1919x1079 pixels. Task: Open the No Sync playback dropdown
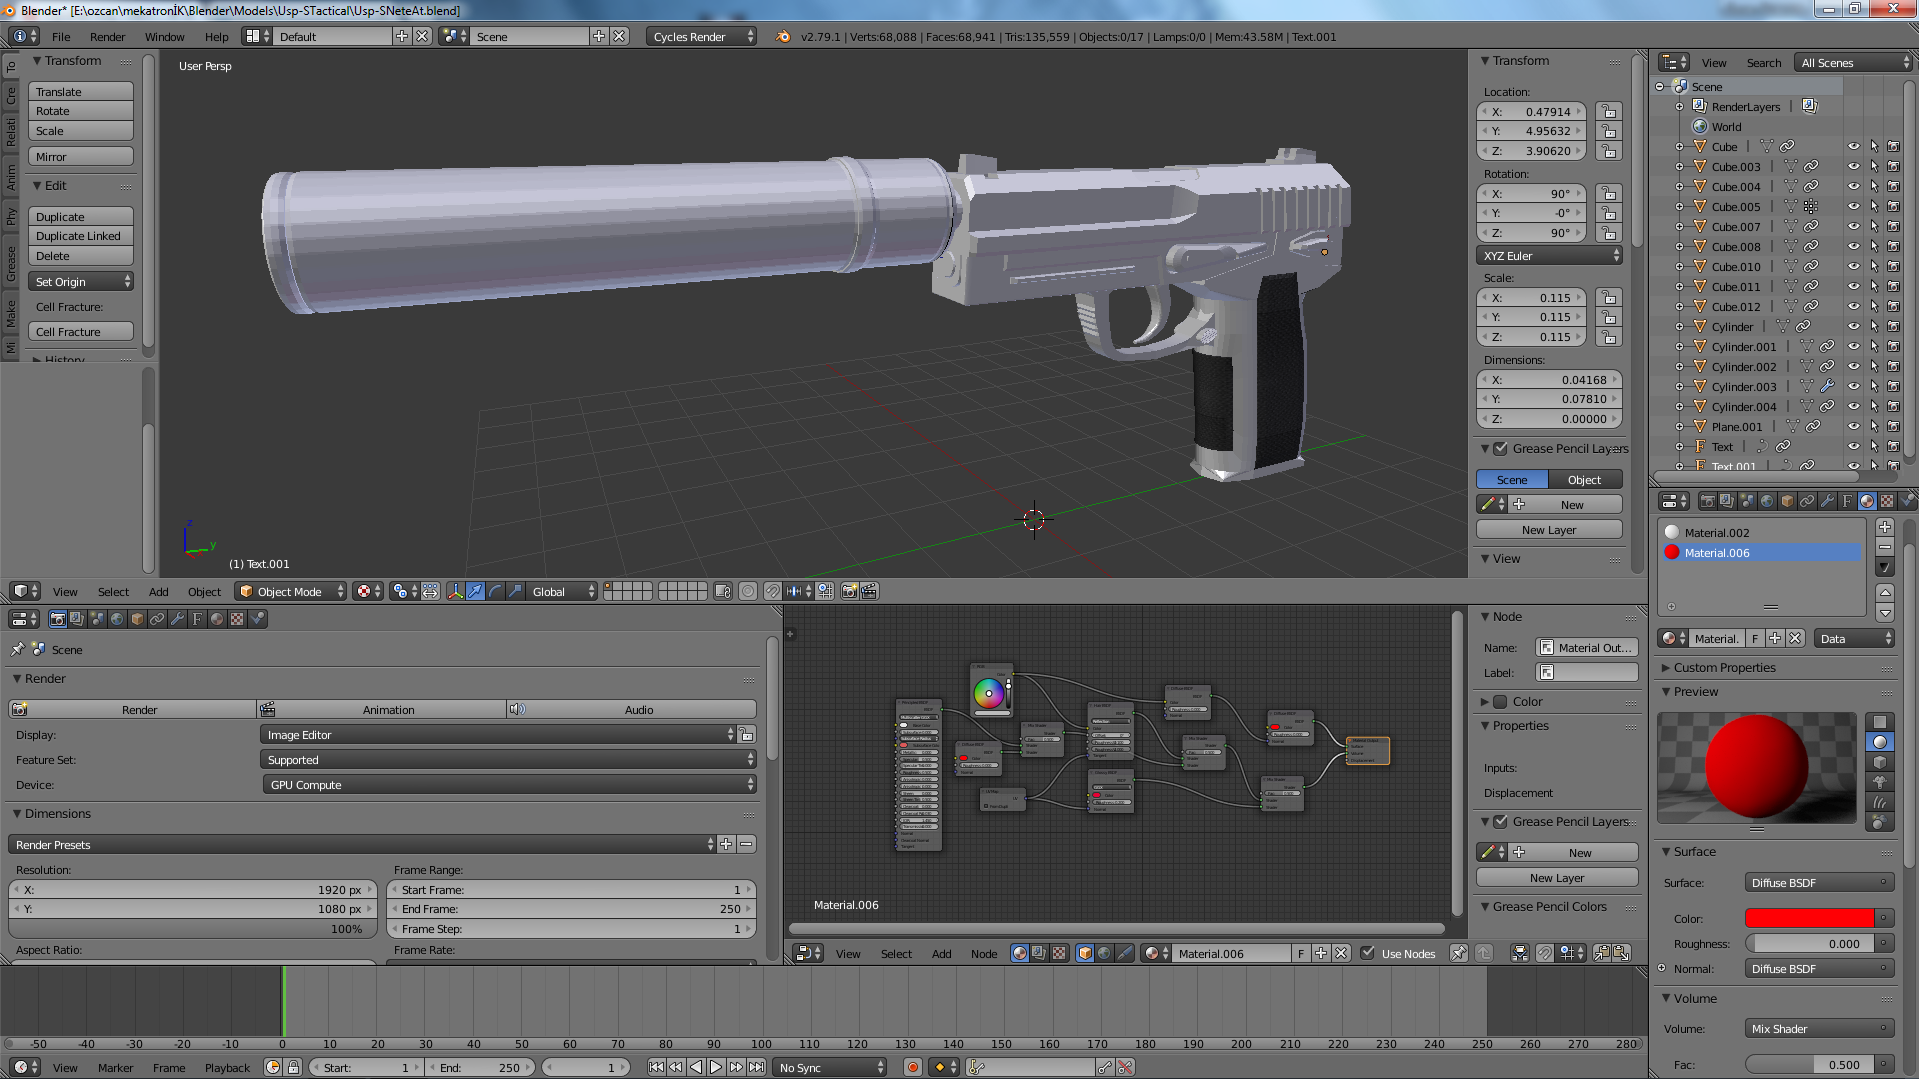coord(830,1068)
